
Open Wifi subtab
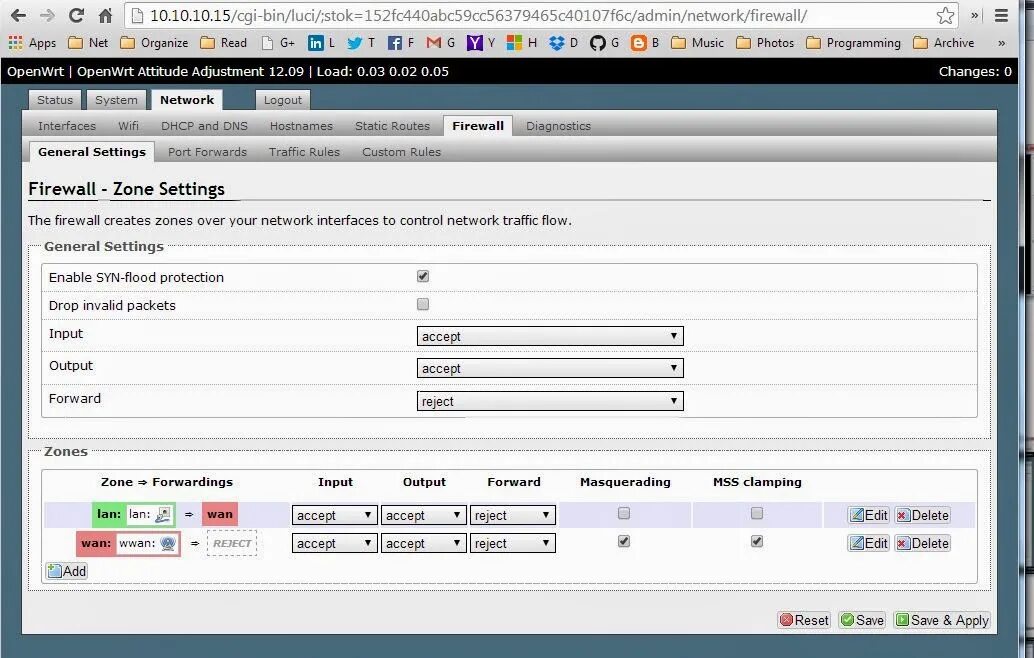coord(129,126)
